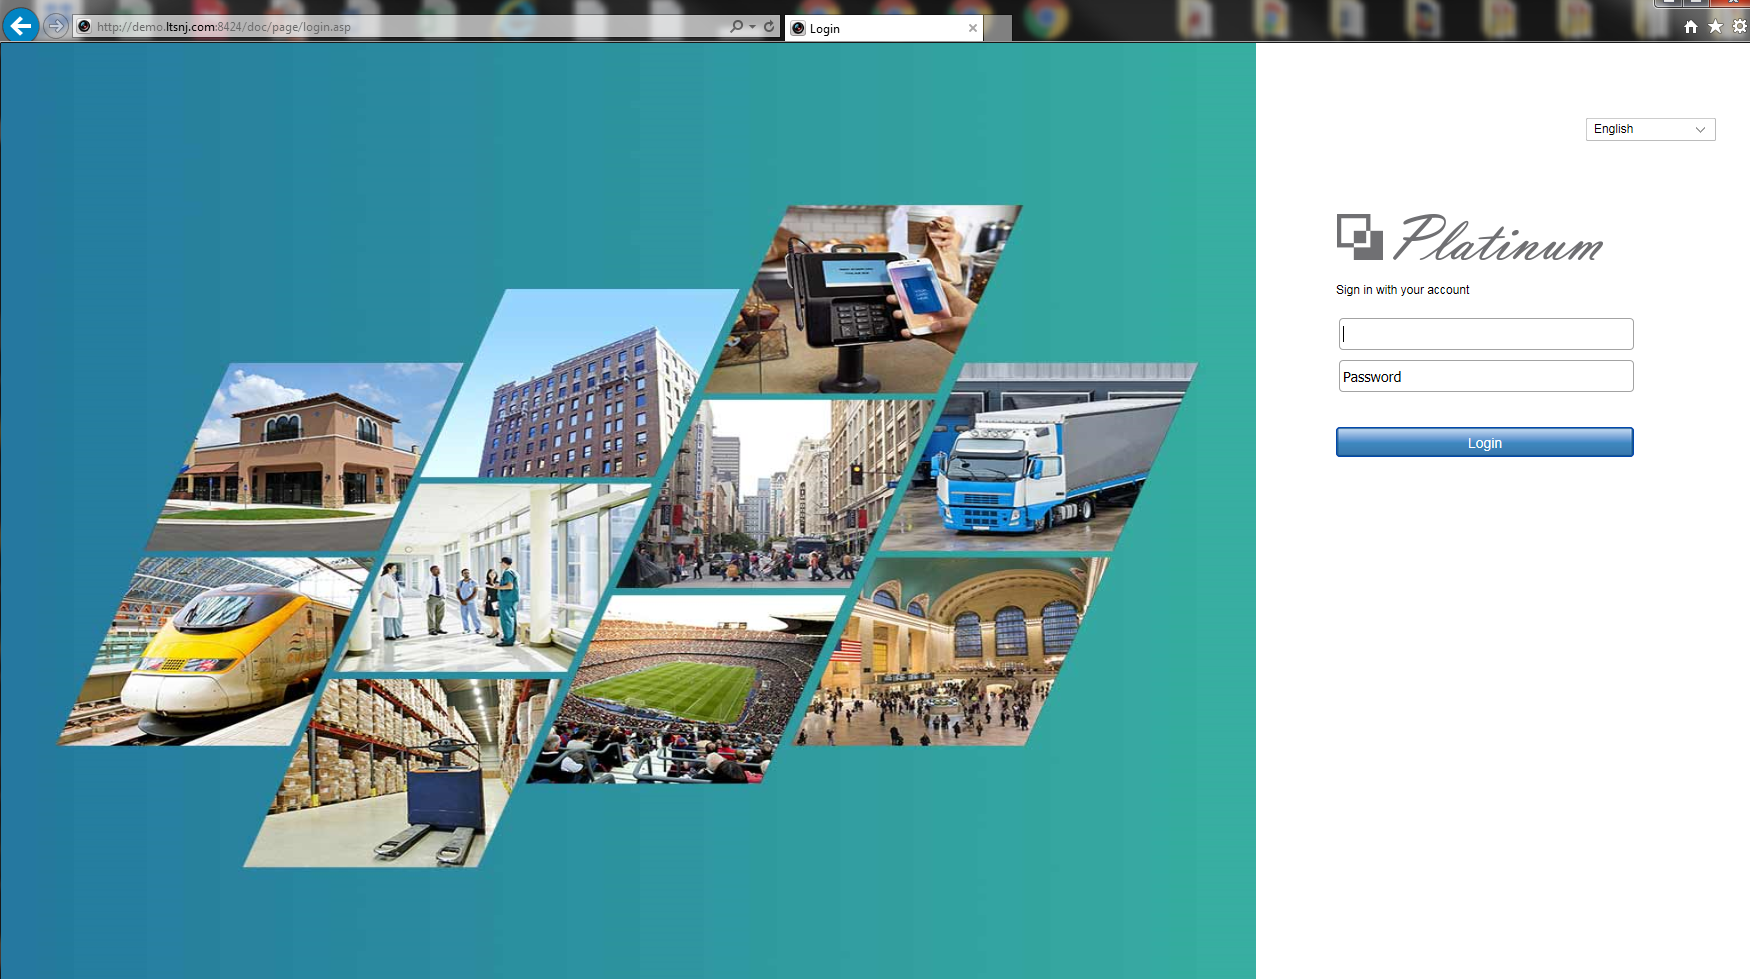The width and height of the screenshot is (1750, 979).
Task: Open the browser Home page icon
Action: point(1690,27)
